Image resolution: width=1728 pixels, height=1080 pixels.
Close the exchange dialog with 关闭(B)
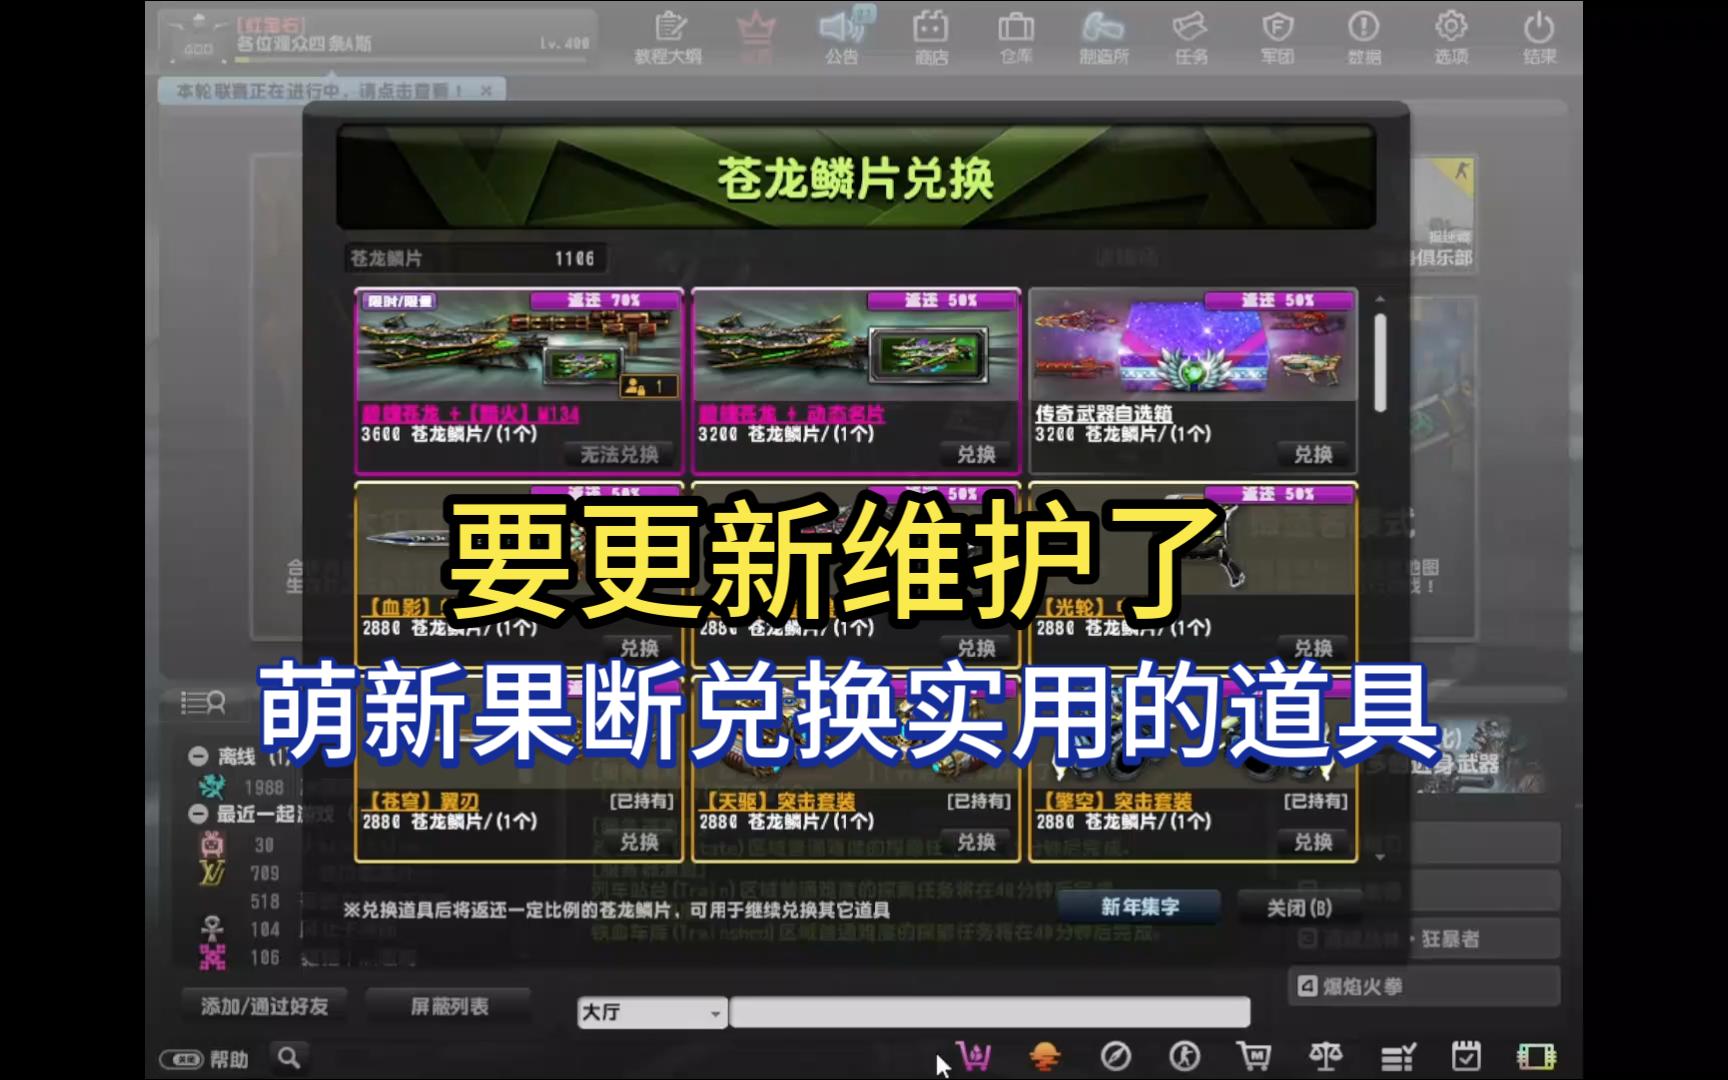click(x=1299, y=908)
